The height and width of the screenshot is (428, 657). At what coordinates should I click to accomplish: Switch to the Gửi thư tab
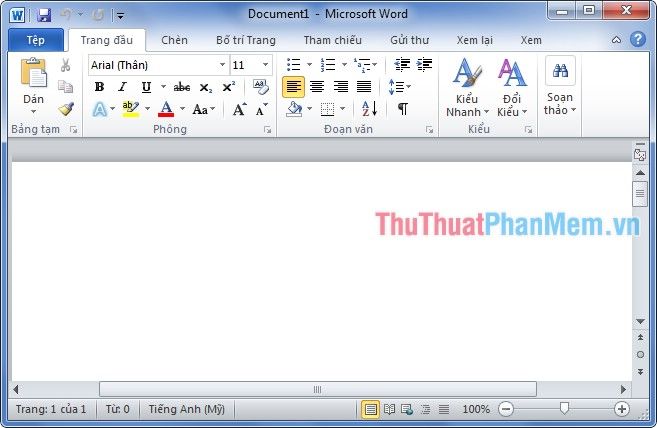tap(409, 40)
